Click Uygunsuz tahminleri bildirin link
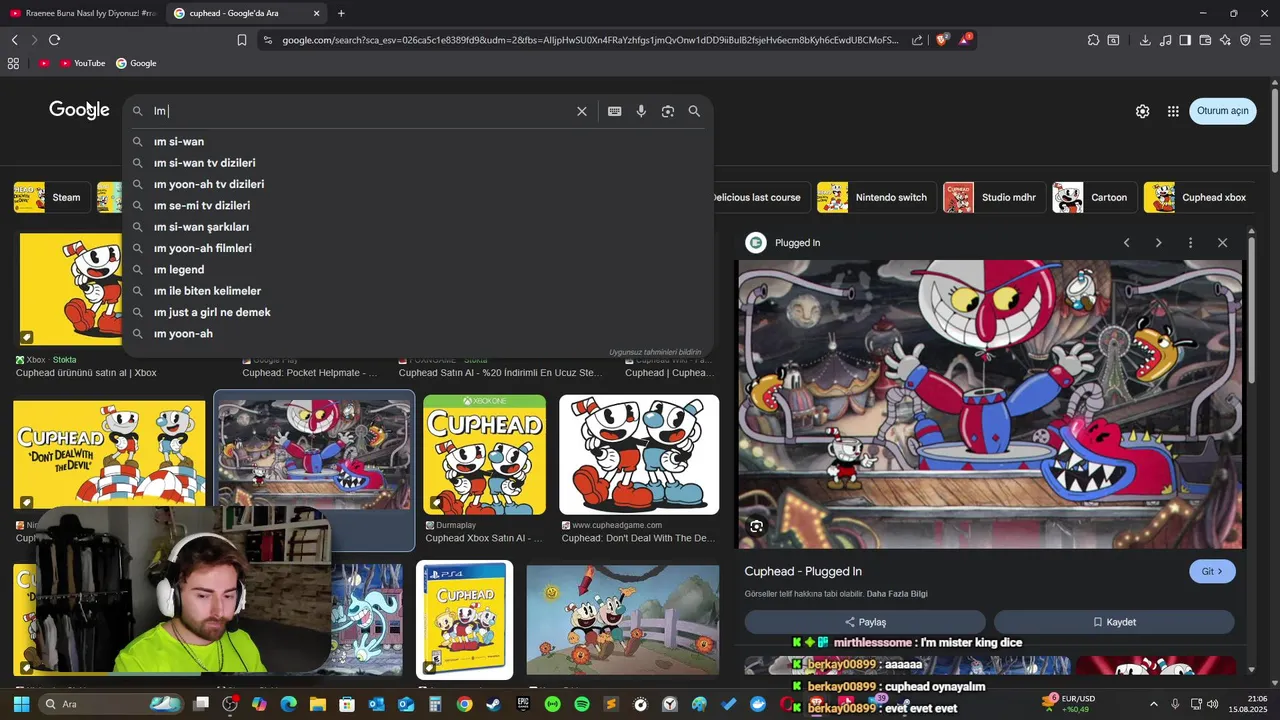 pyautogui.click(x=655, y=352)
